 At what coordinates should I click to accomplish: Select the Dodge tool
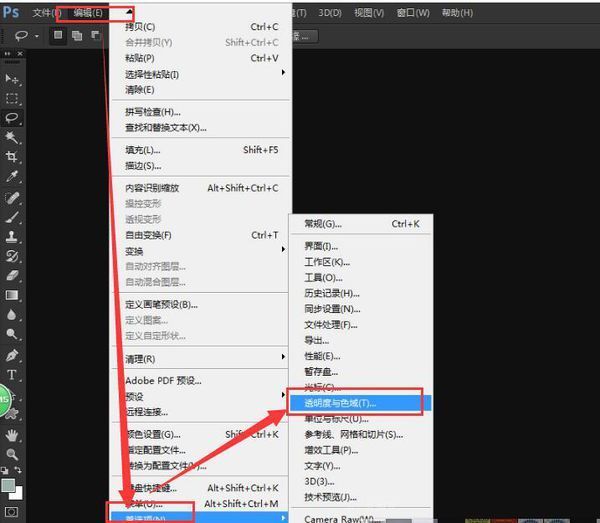pos(12,334)
